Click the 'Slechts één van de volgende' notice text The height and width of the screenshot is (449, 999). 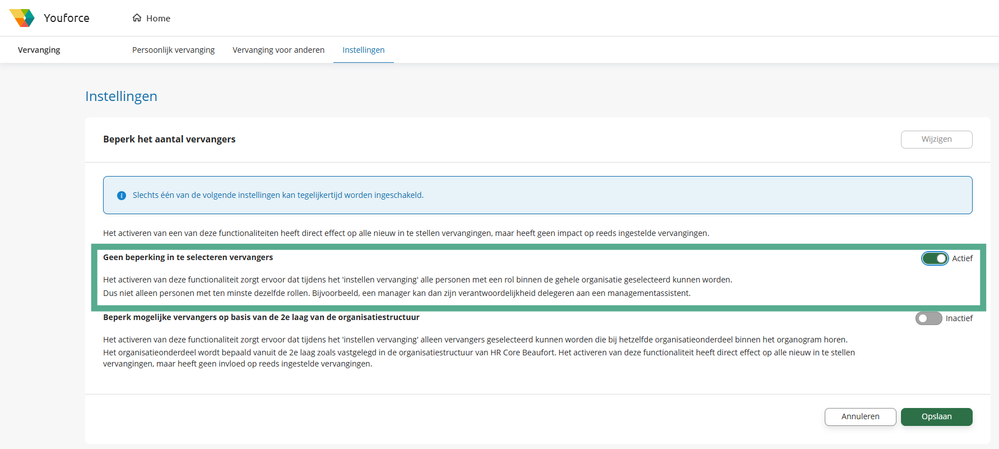click(x=278, y=196)
